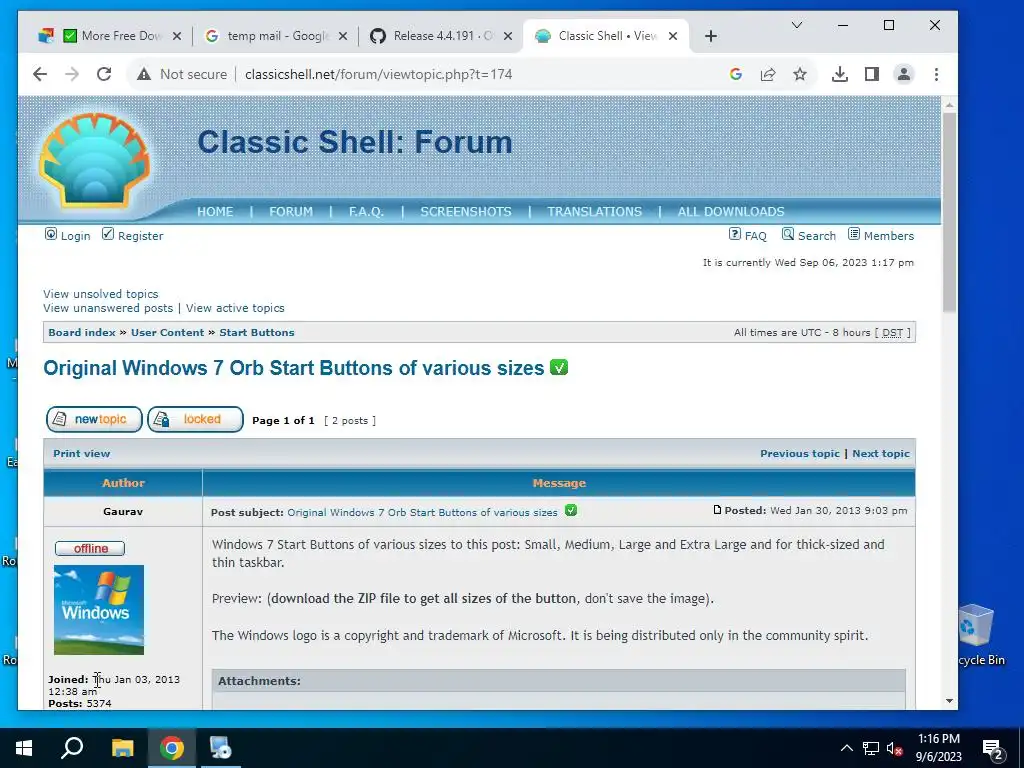Close the Classic Shell tab
The width and height of the screenshot is (1024, 768).
click(673, 37)
